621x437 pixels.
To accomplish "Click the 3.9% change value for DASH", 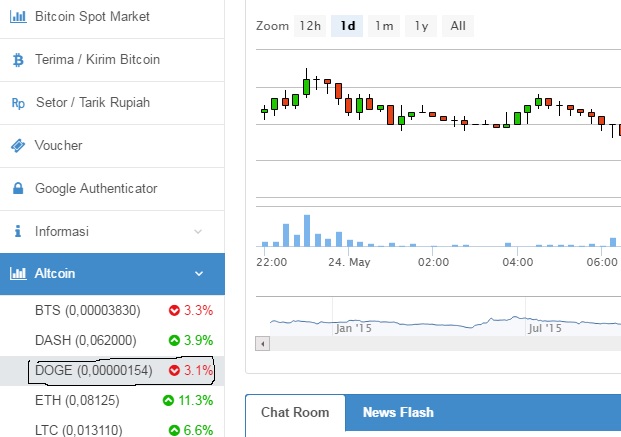I will 198,340.
